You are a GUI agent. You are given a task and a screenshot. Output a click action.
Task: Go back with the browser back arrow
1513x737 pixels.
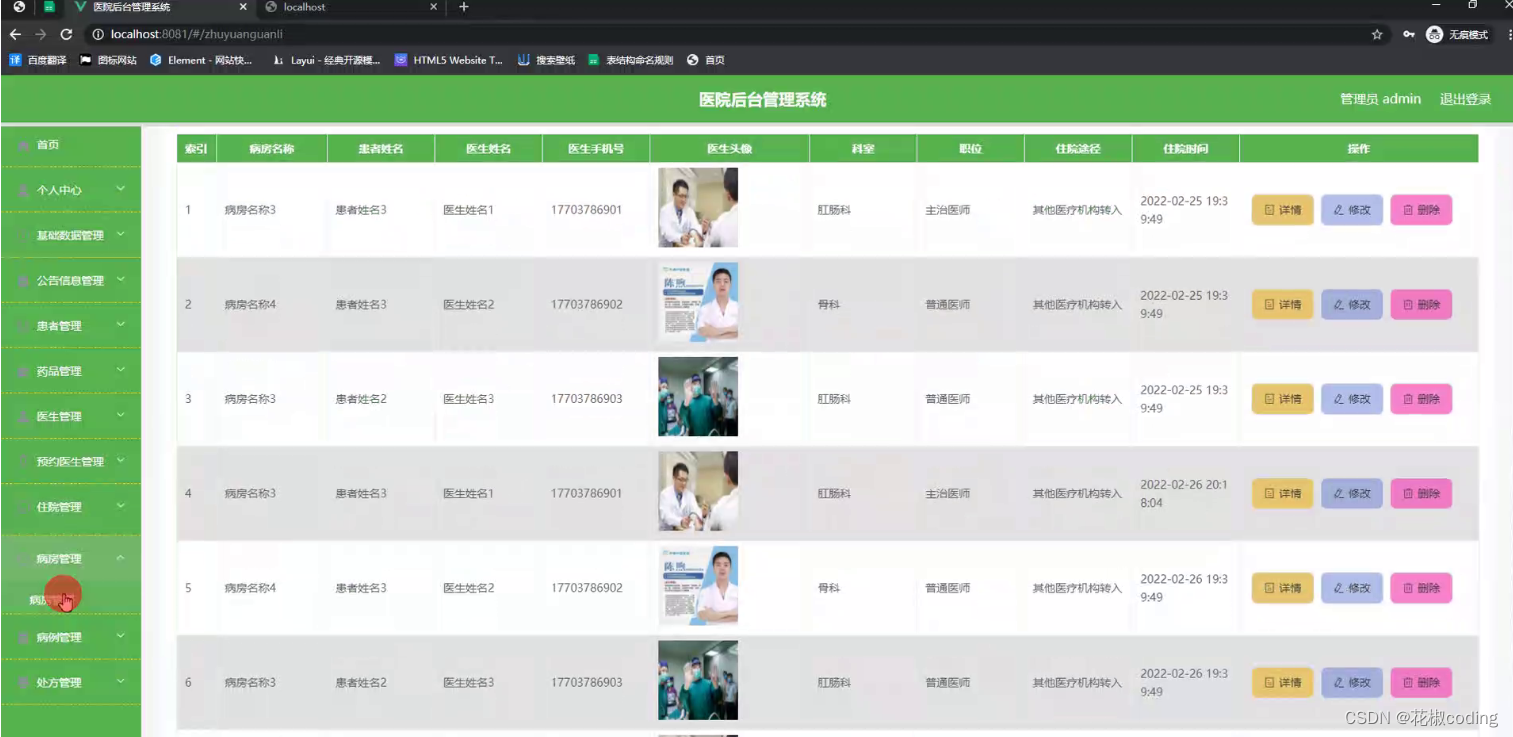pyautogui.click(x=15, y=34)
